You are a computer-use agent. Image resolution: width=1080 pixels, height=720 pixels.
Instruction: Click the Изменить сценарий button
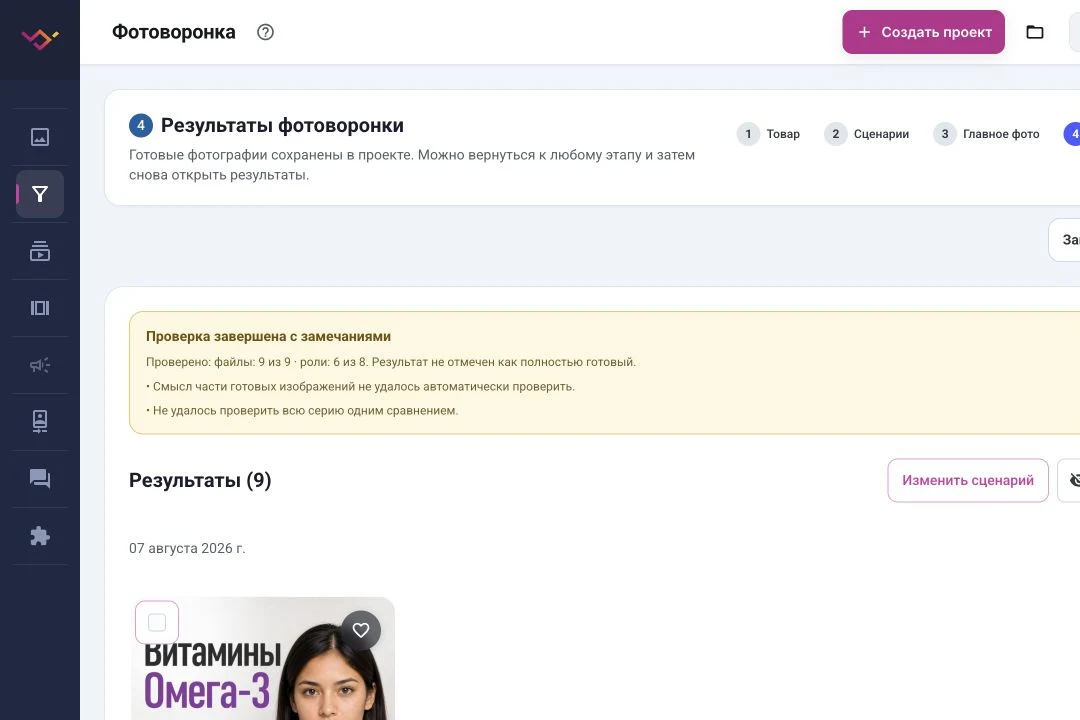tap(968, 480)
